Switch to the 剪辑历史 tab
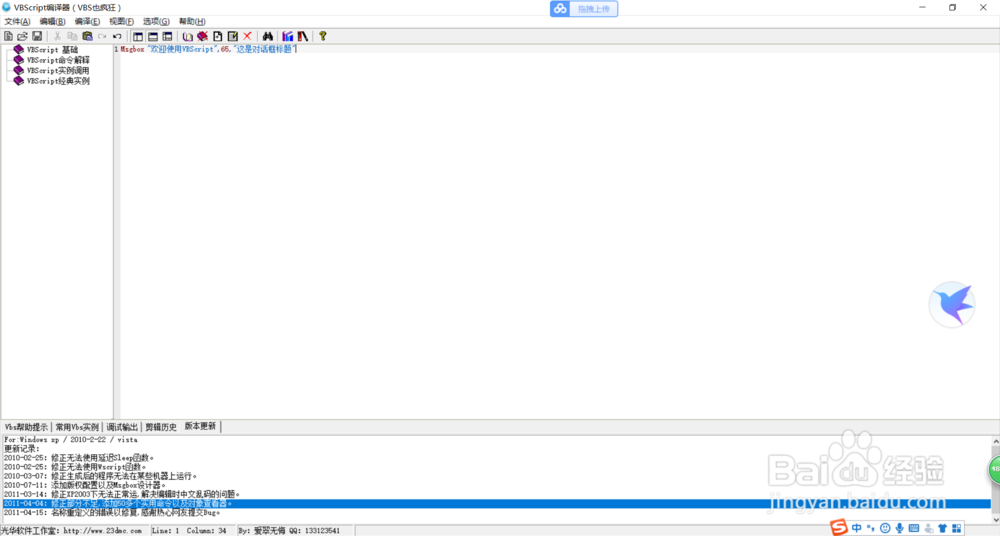The width and height of the screenshot is (1000, 536). 161,427
